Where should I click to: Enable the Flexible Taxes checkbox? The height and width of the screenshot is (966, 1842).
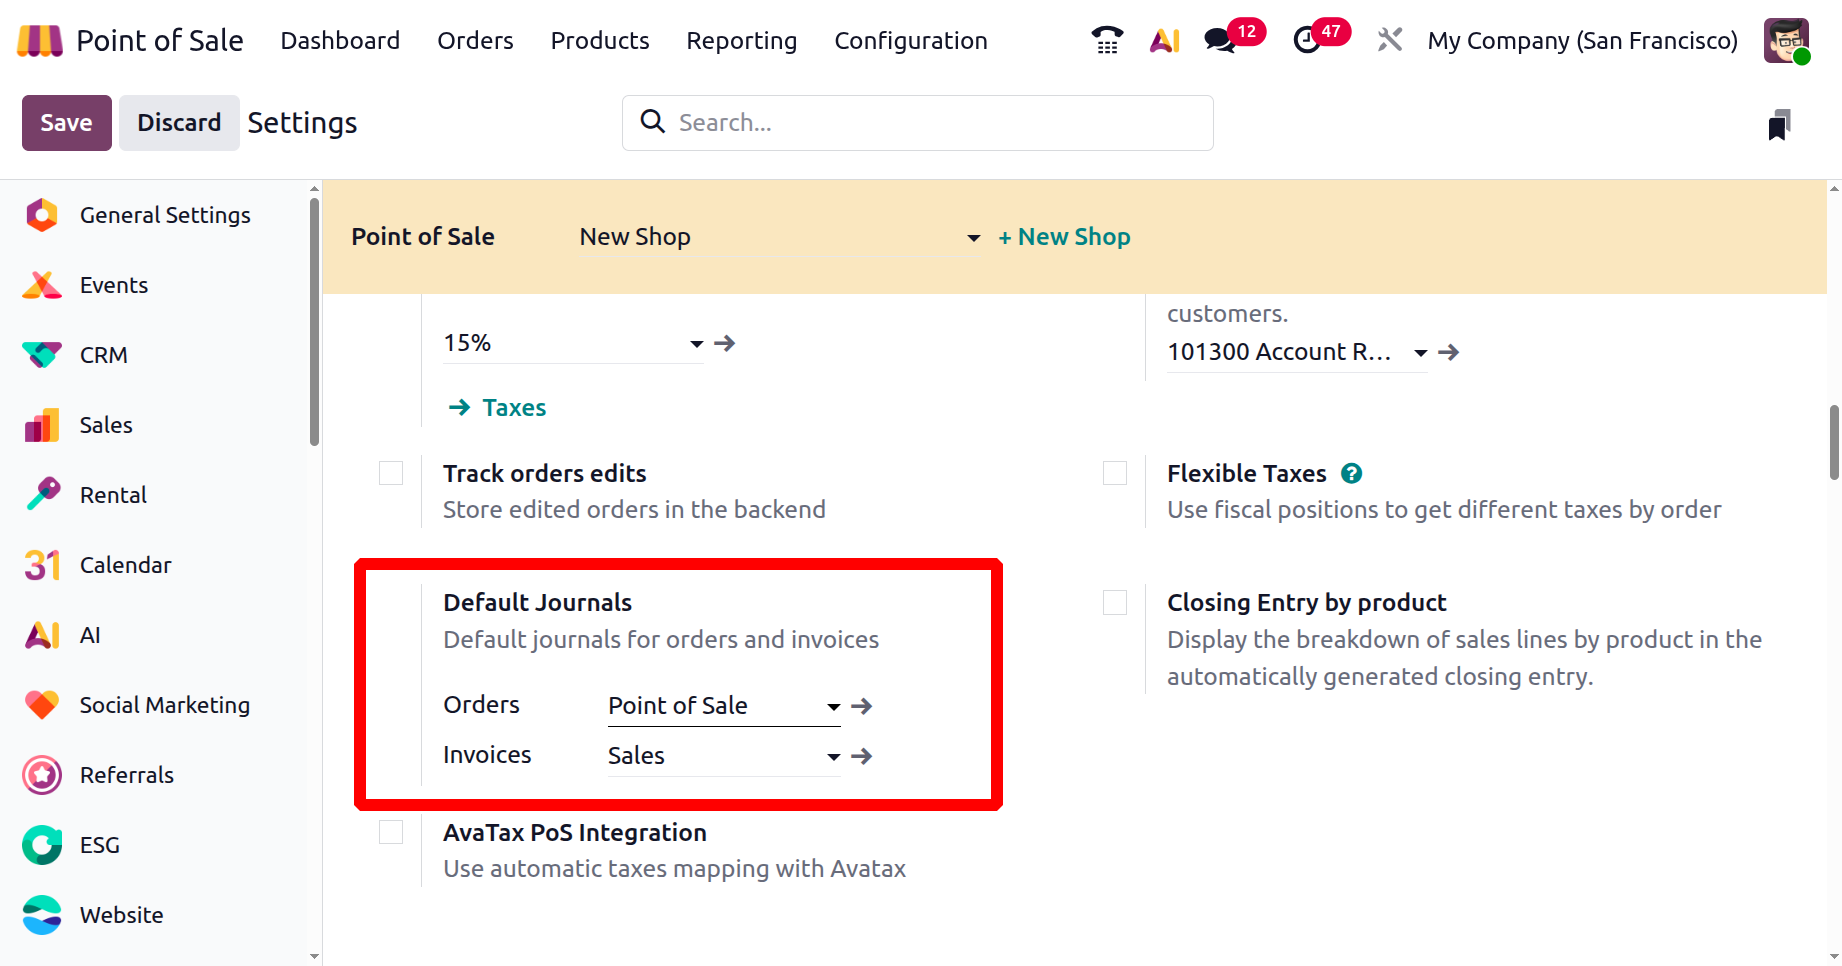click(x=1115, y=473)
